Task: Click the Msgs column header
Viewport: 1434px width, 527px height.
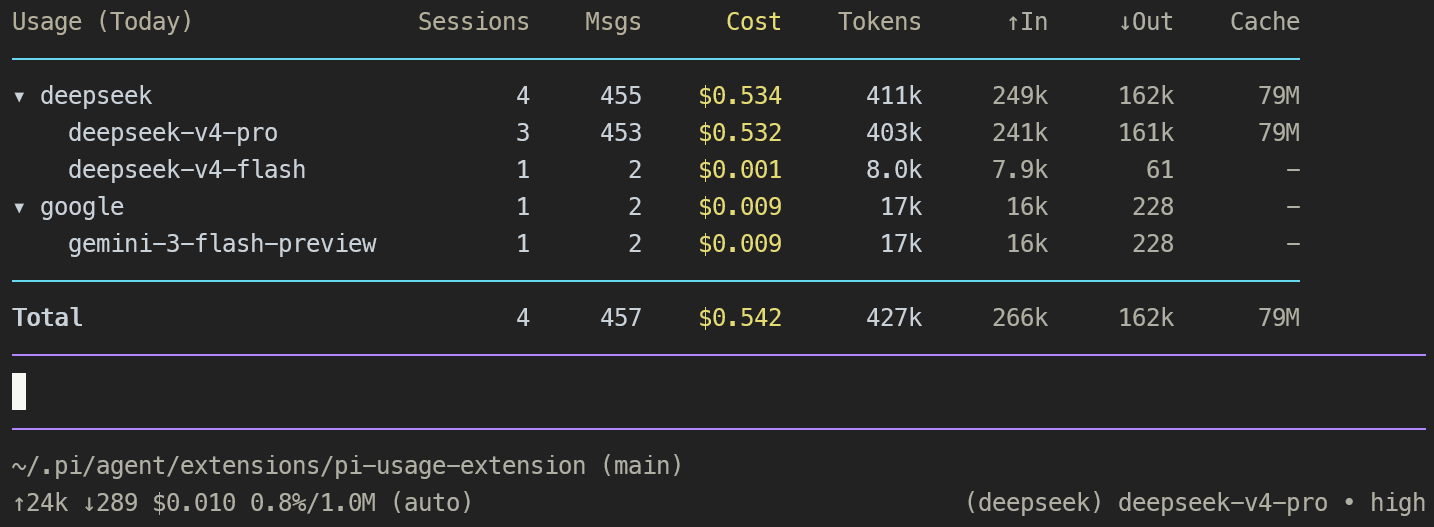Action: [x=614, y=22]
